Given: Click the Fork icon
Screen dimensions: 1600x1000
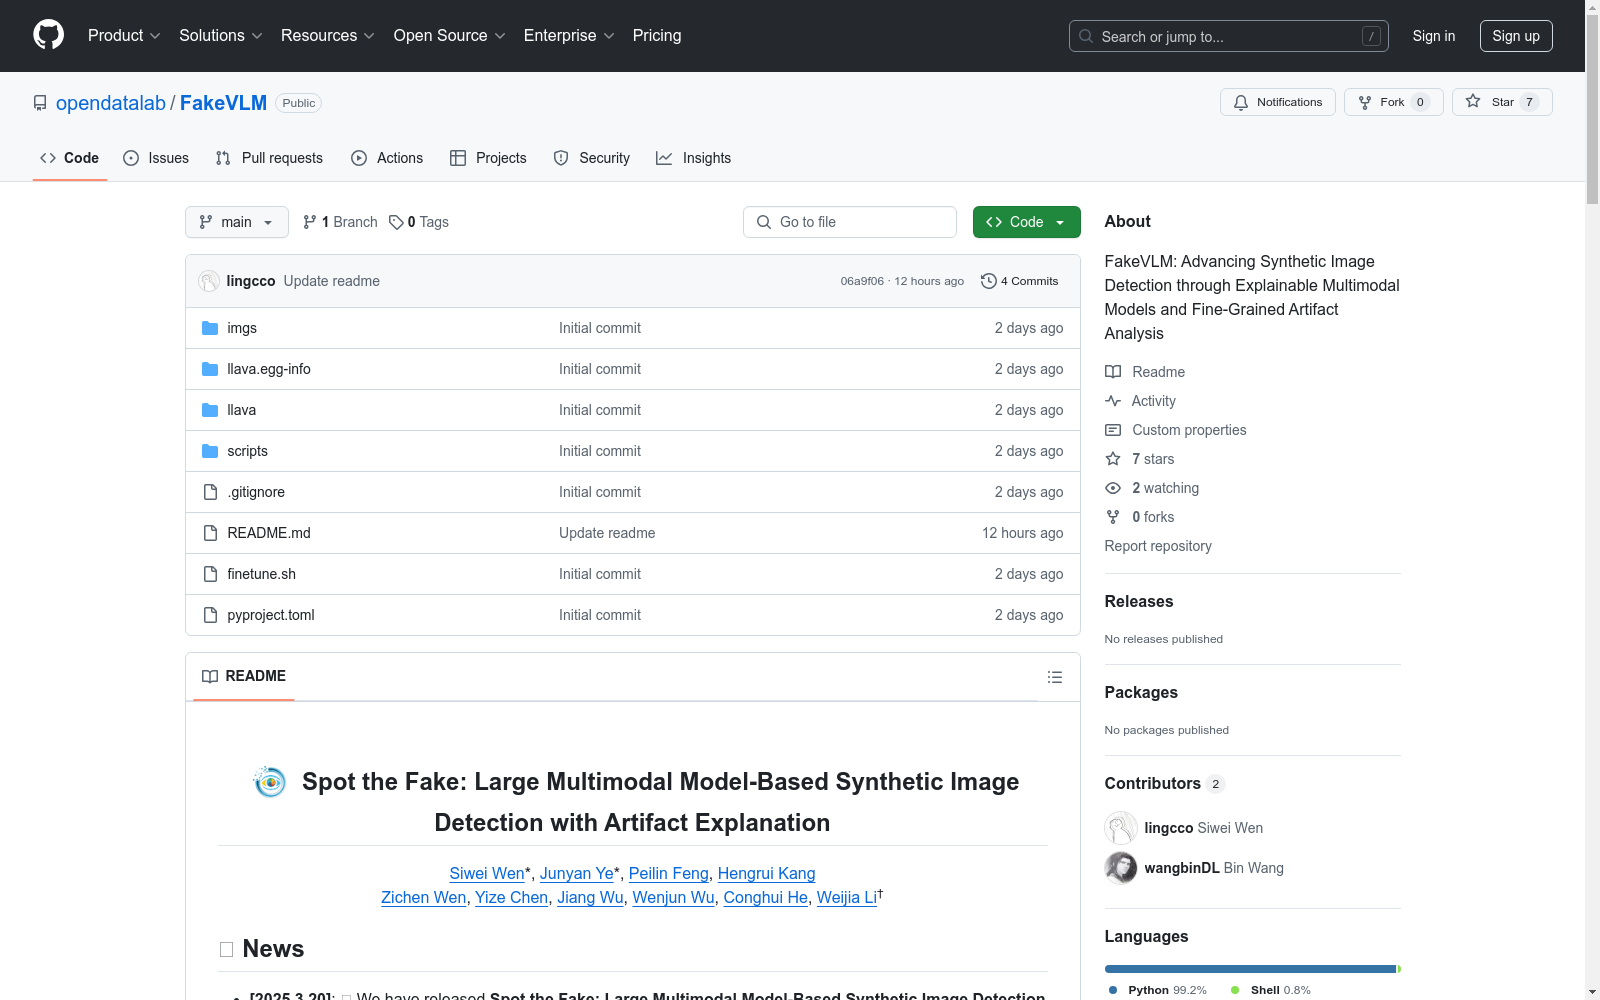Looking at the screenshot, I should tap(1365, 102).
